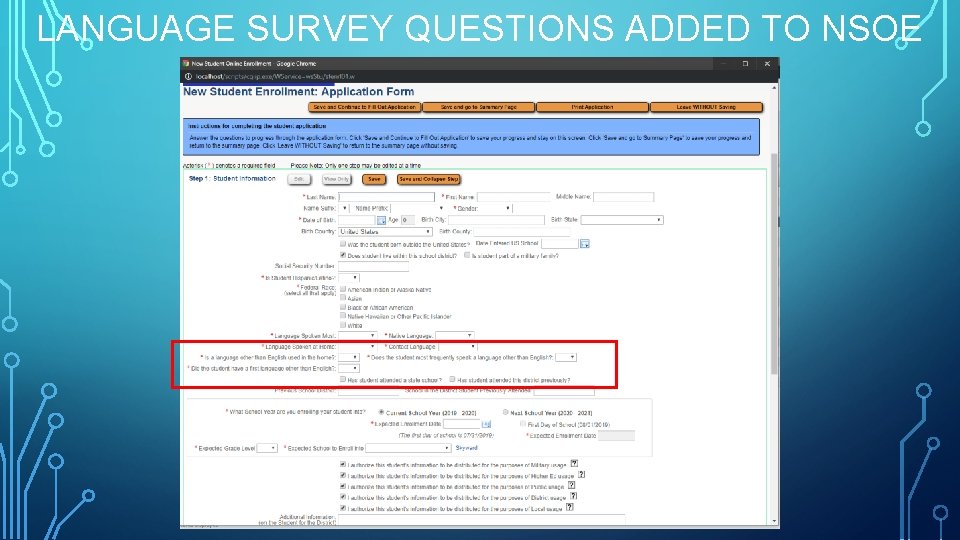Check the Asian race checkbox

pyautogui.click(x=343, y=298)
